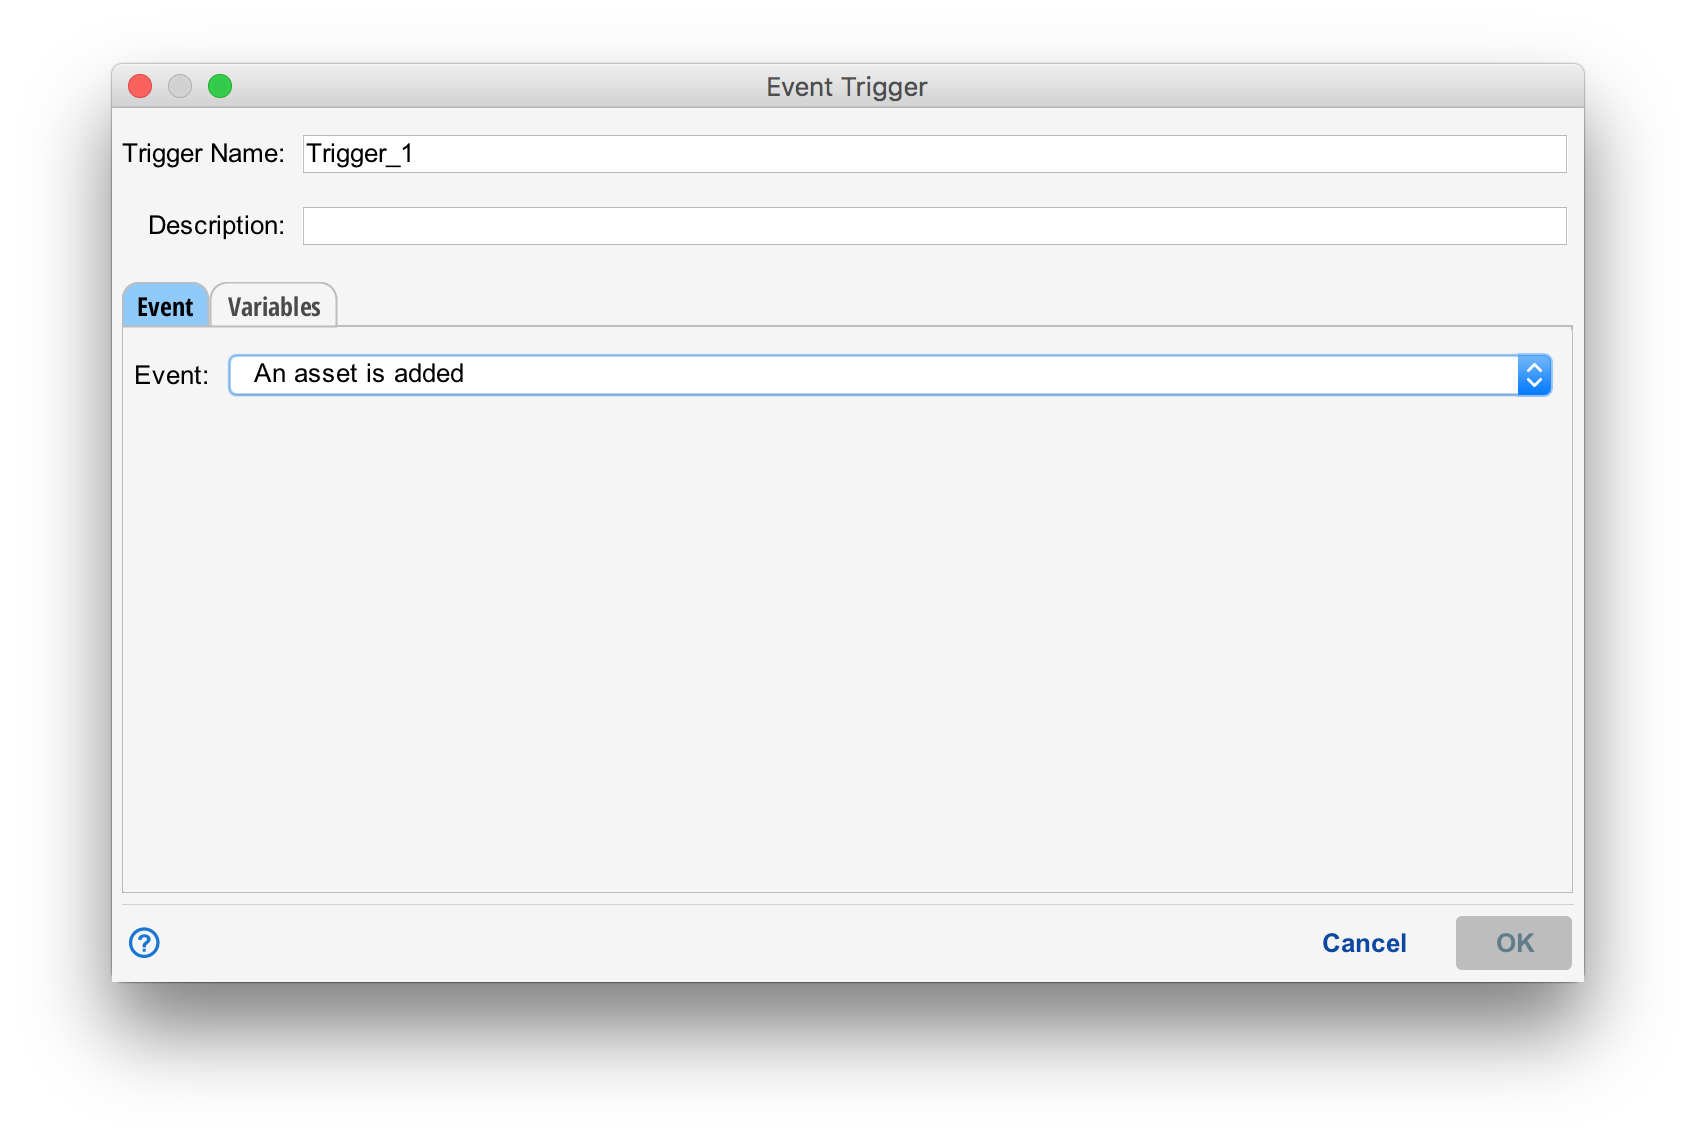The width and height of the screenshot is (1696, 1142).
Task: Switch to the Variables tab
Action: click(x=274, y=306)
